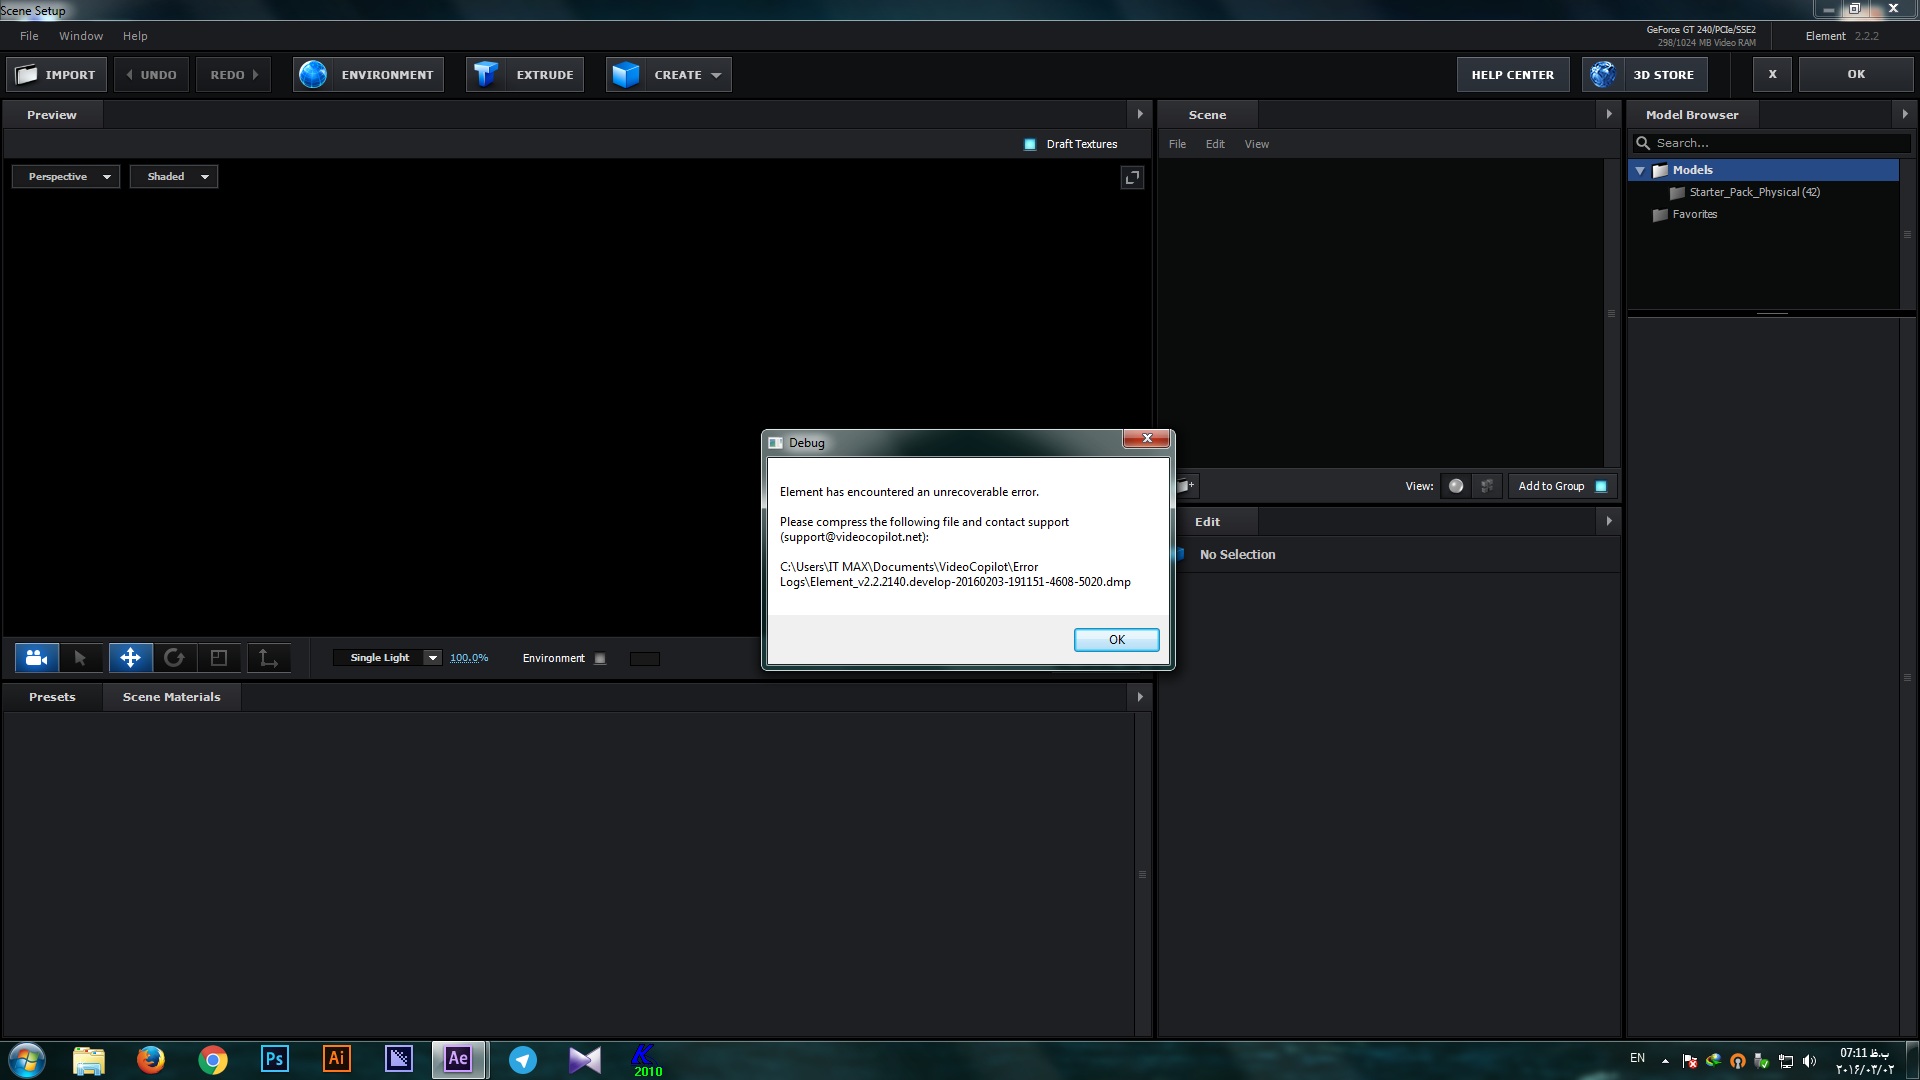The image size is (1920, 1080).
Task: Open the CREATE dropdown menu
Action: click(x=668, y=75)
